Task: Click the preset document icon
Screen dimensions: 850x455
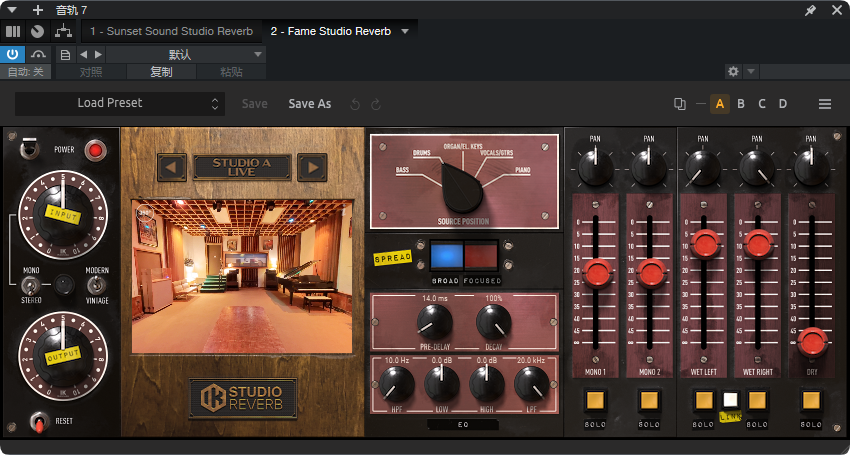Action: point(66,55)
